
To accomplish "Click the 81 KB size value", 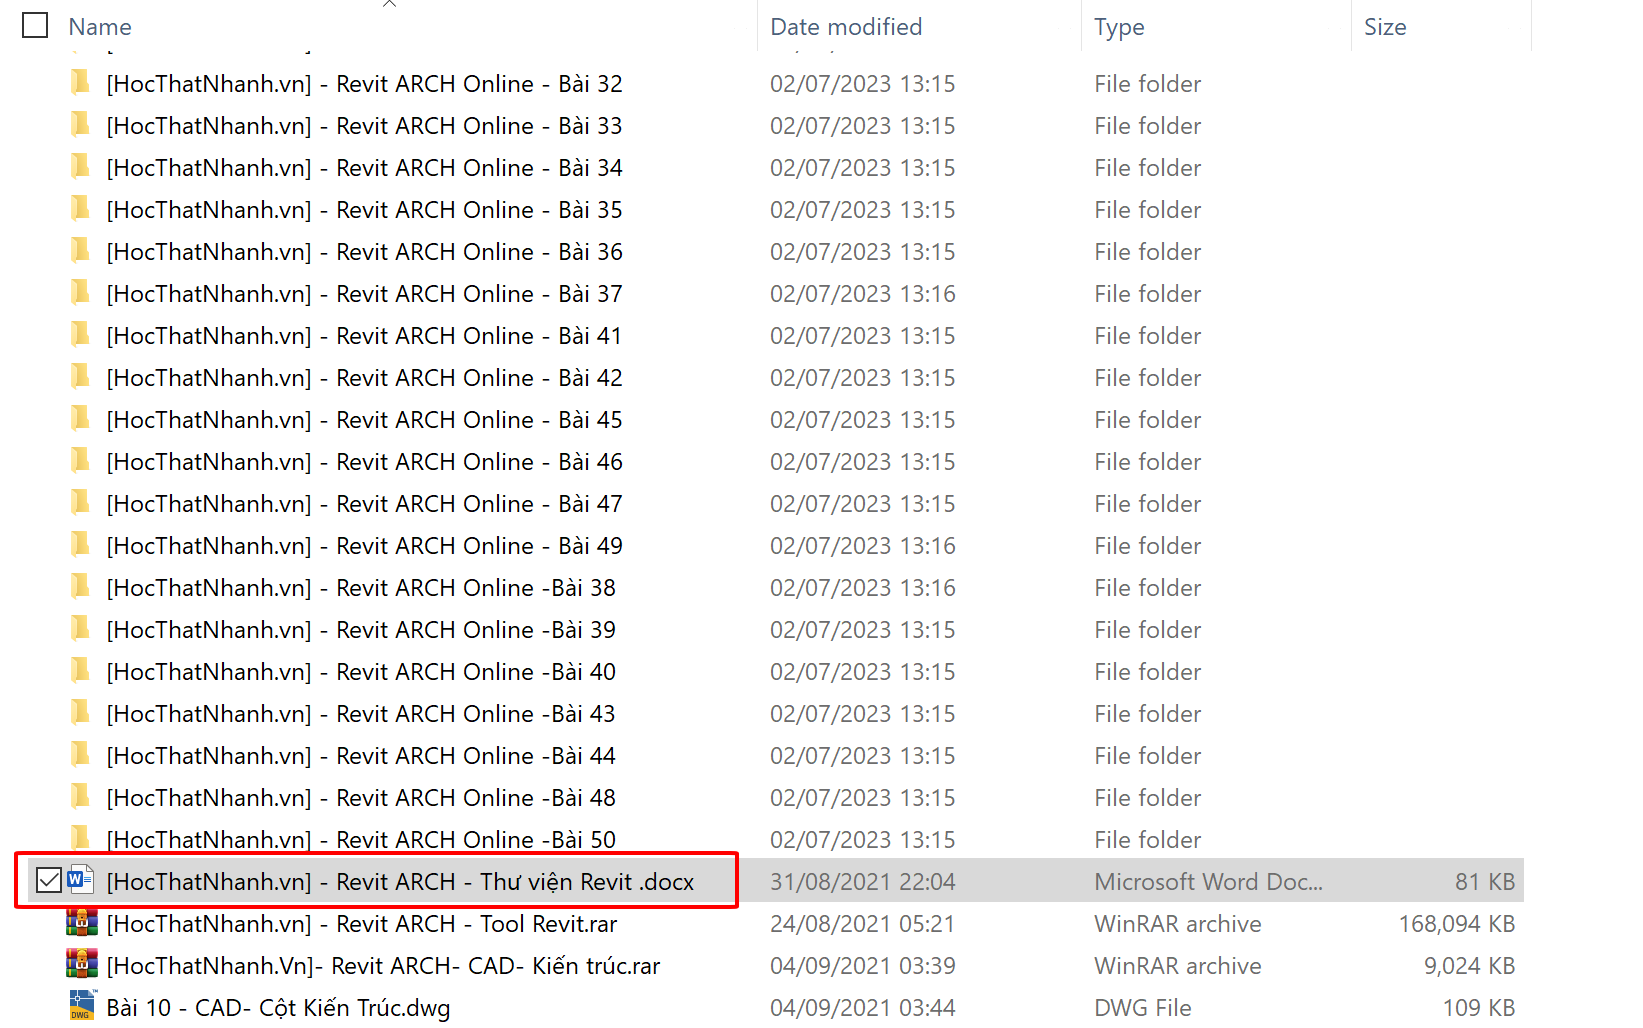I will pos(1485,882).
